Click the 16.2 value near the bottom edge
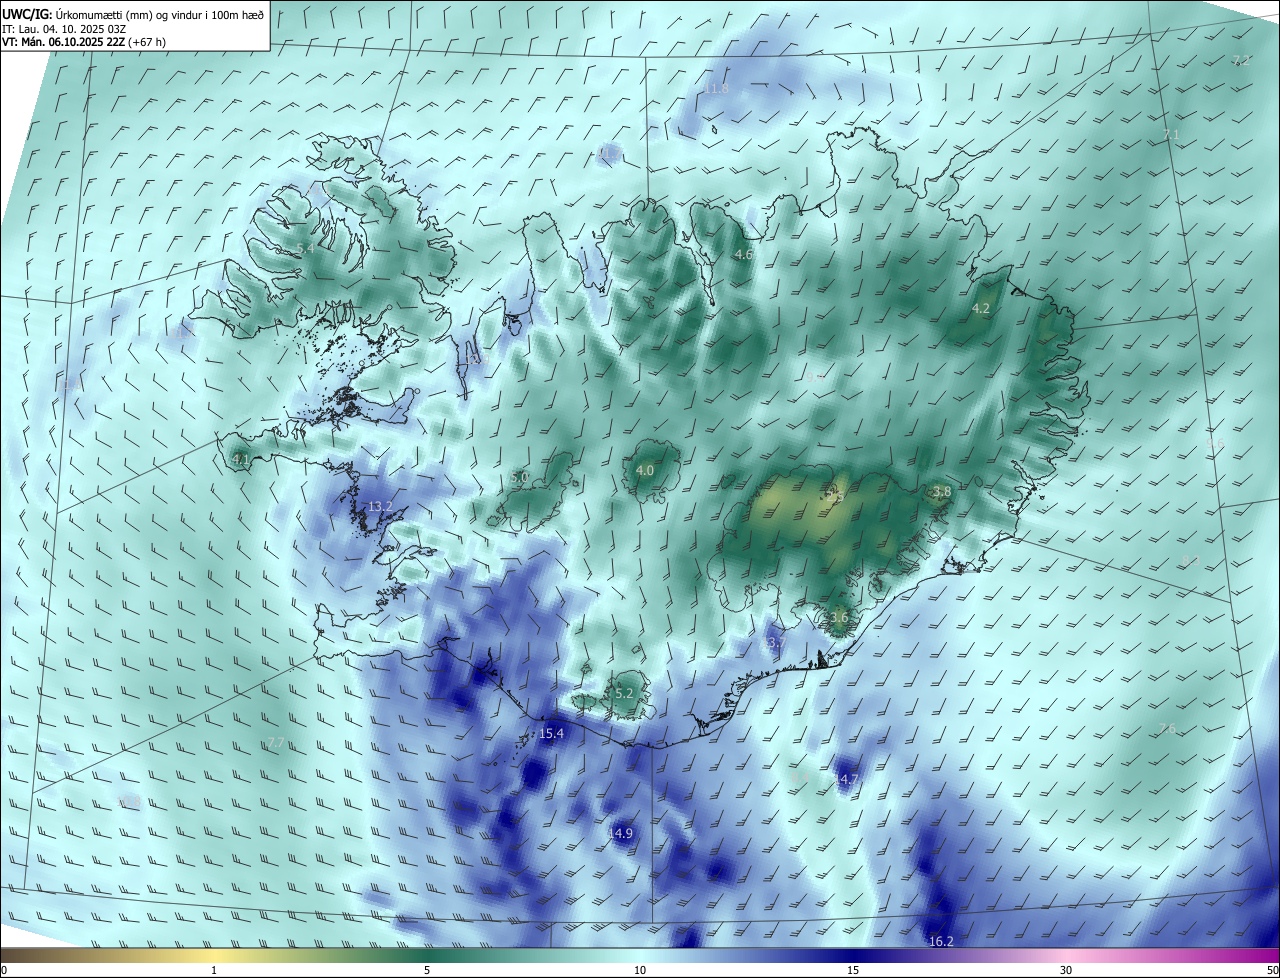Screen dimensions: 1280x978 [941, 941]
